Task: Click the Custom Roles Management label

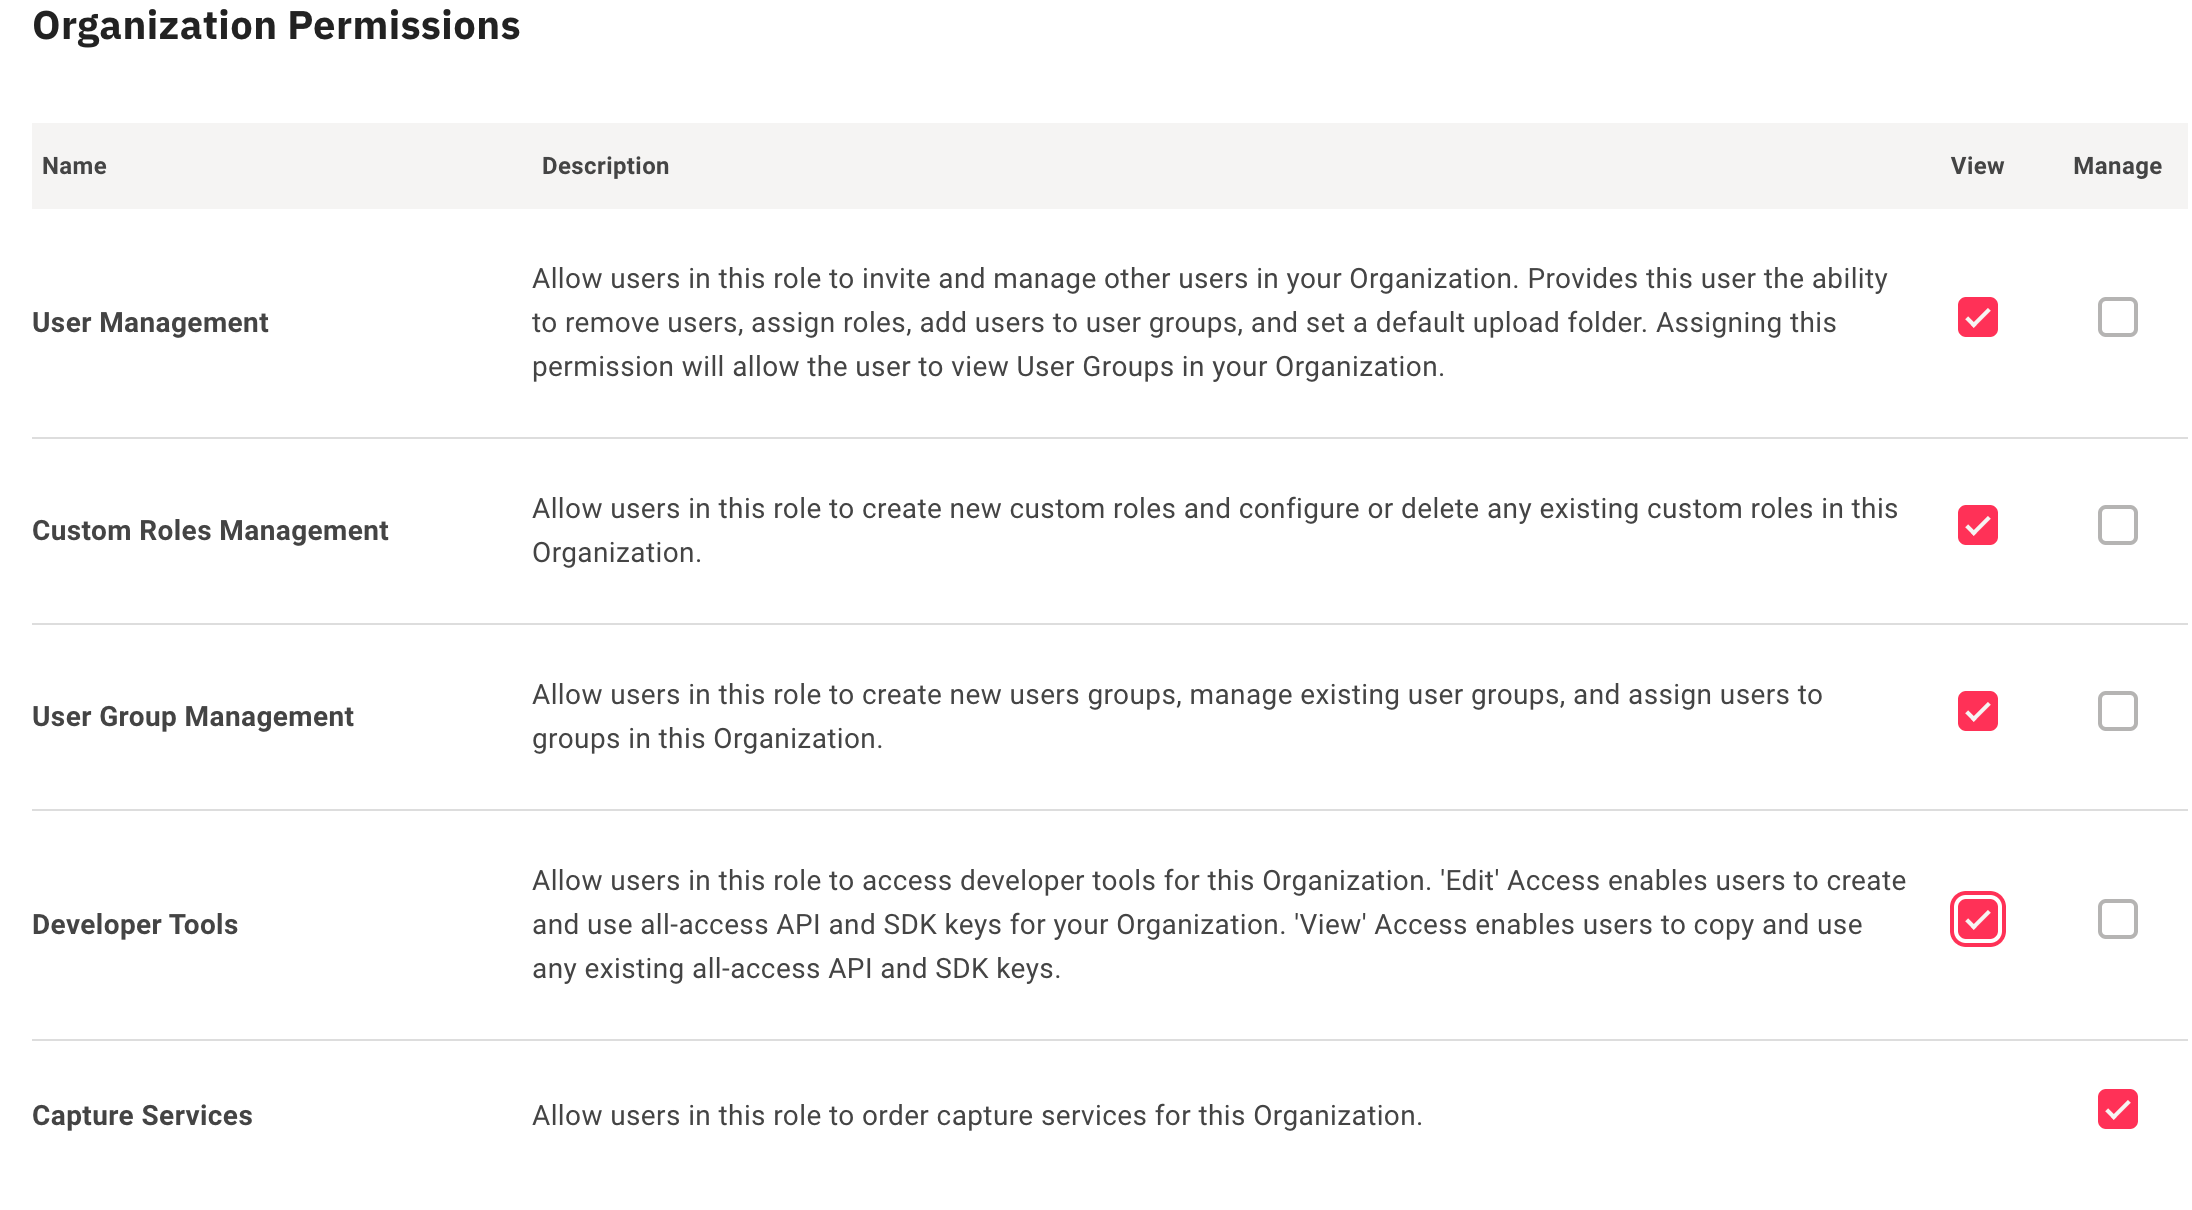Action: (210, 530)
